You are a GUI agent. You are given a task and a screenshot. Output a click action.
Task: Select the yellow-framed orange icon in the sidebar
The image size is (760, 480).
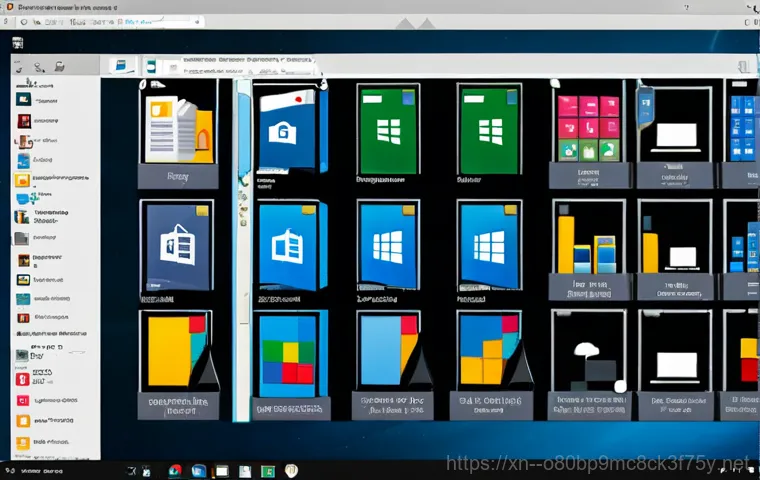point(22,180)
